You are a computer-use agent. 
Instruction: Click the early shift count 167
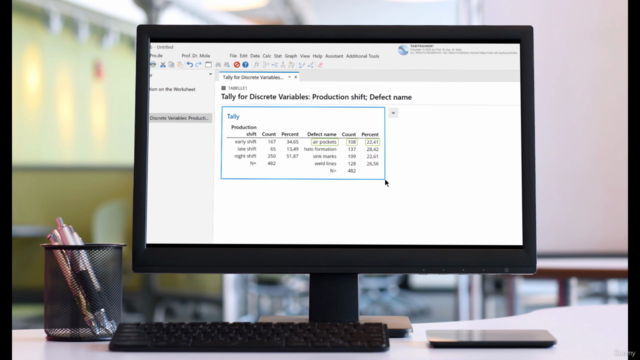click(x=271, y=142)
